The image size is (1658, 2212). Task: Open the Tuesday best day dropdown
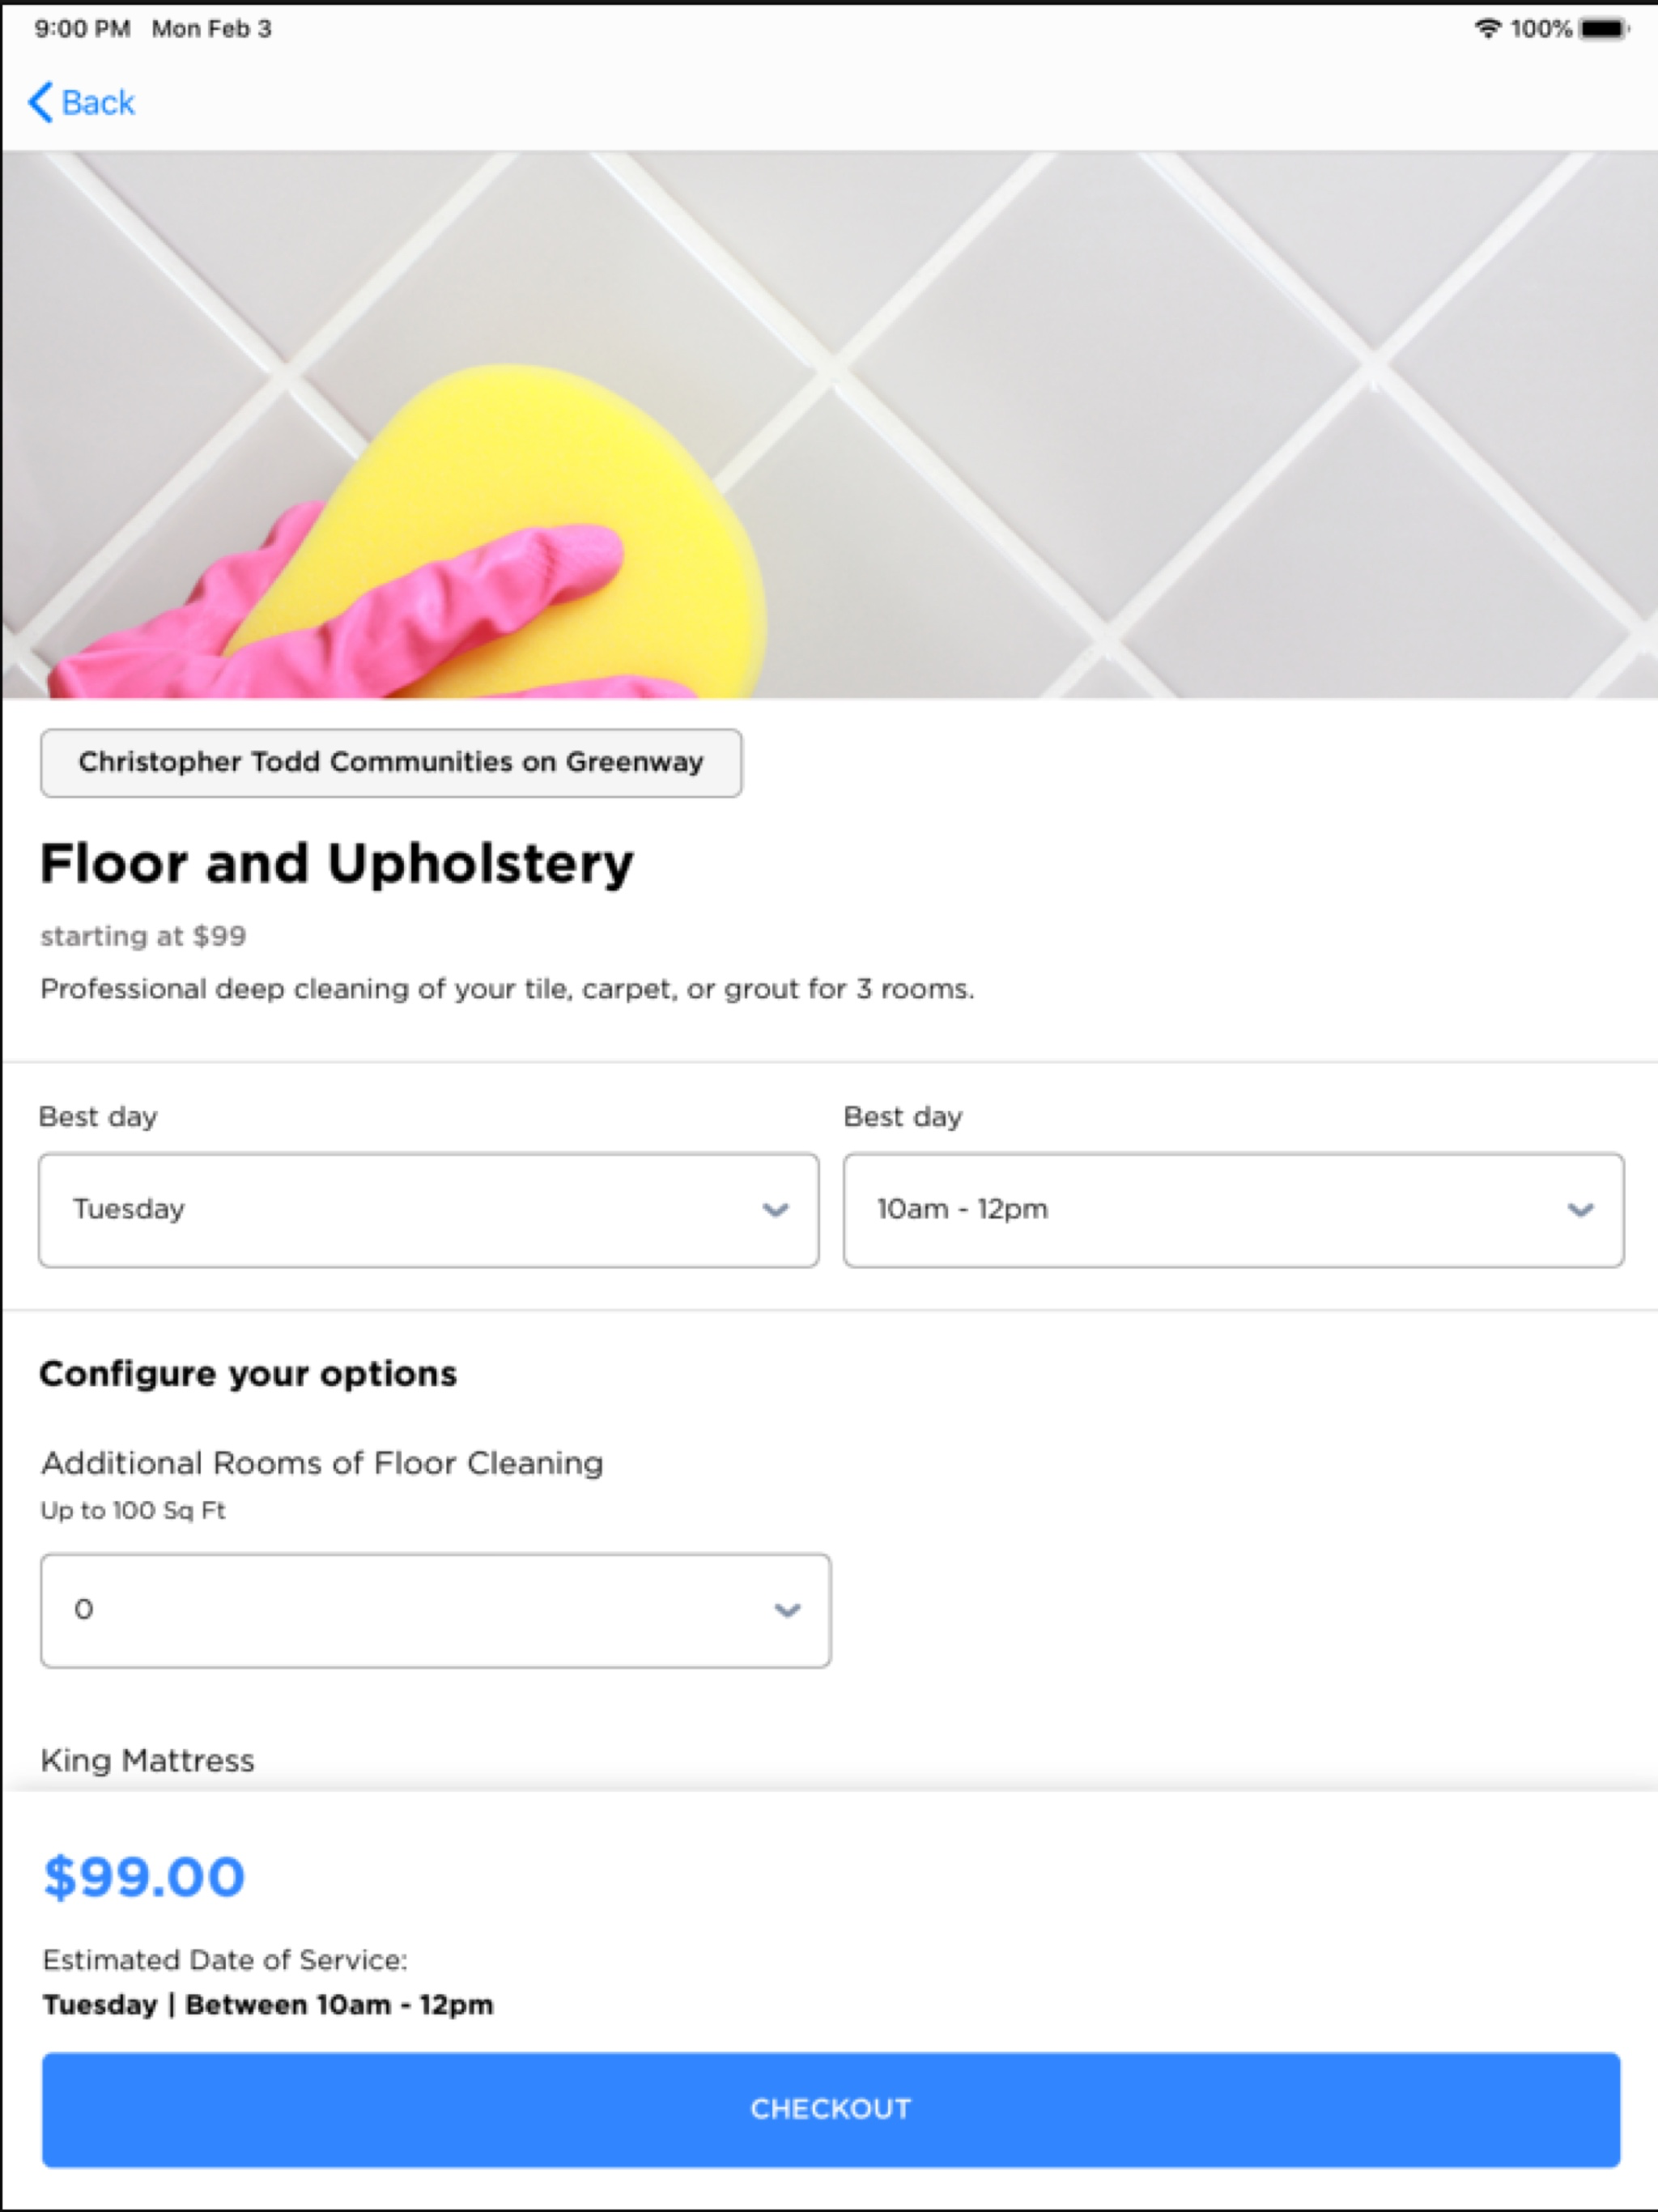(x=429, y=1210)
